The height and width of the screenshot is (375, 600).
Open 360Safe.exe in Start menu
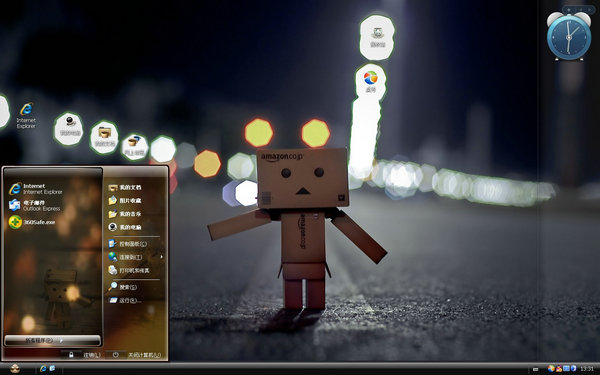[x=32, y=222]
